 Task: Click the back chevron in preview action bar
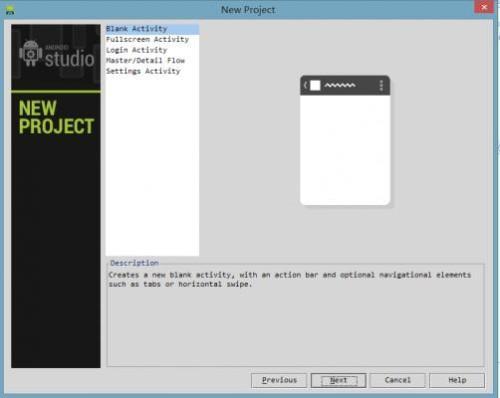(x=305, y=85)
